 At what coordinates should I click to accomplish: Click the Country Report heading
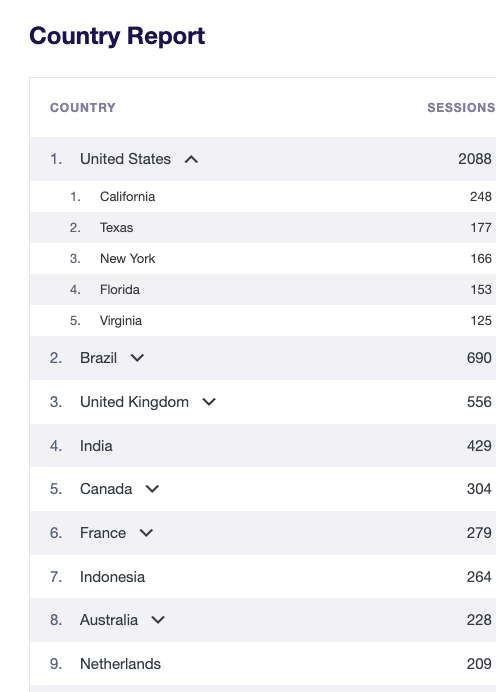(x=117, y=36)
